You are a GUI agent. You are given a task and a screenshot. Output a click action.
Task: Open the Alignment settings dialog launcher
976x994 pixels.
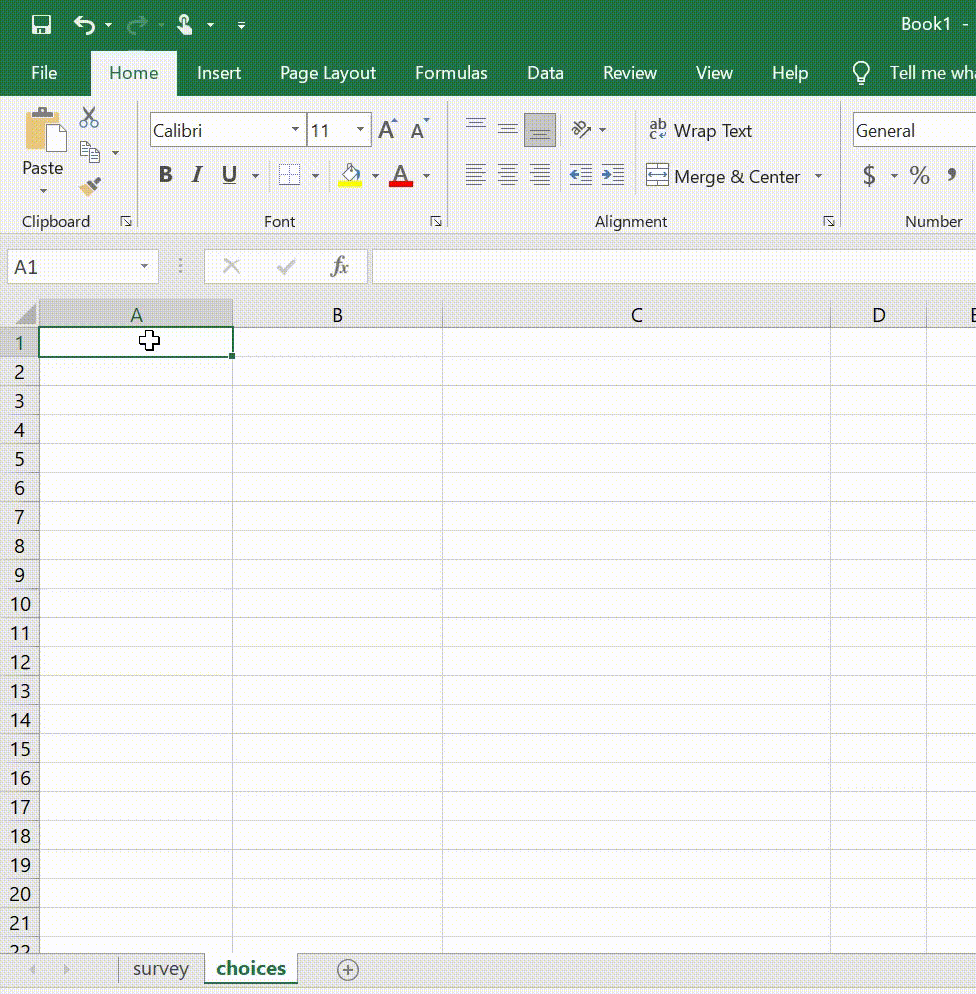(x=828, y=221)
